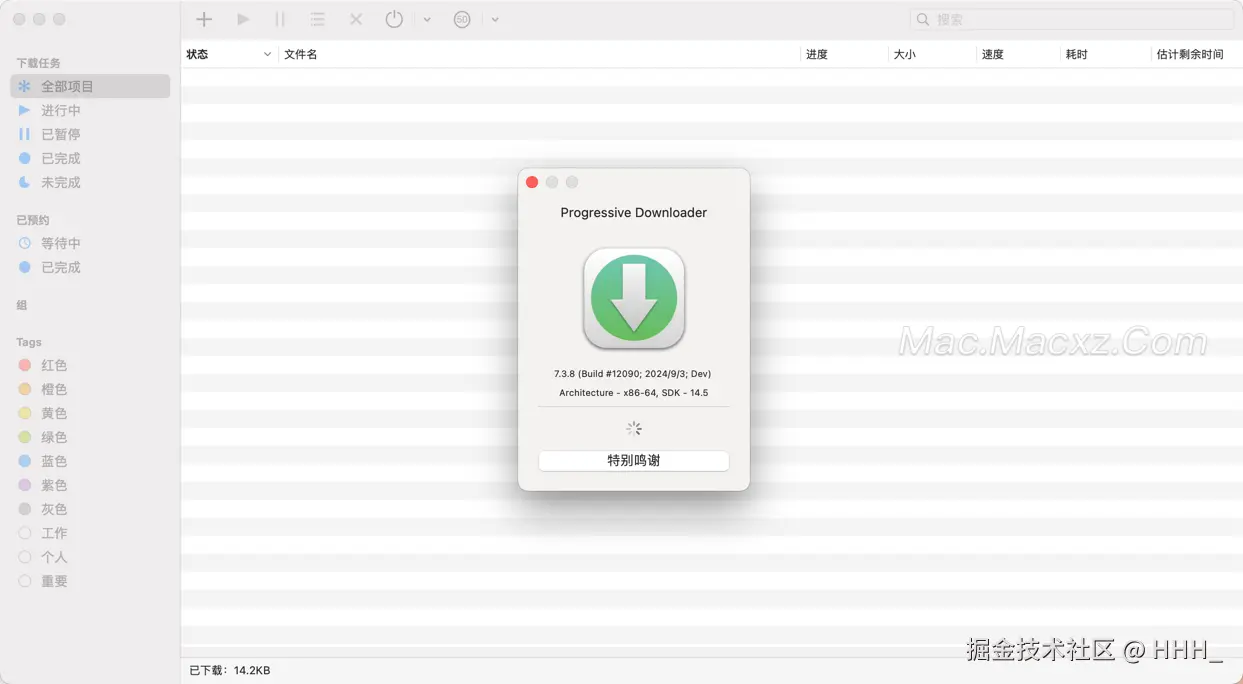Screen dimensions: 1243x684
Task: Open the 状态 column dropdown chevron
Action: point(267,55)
